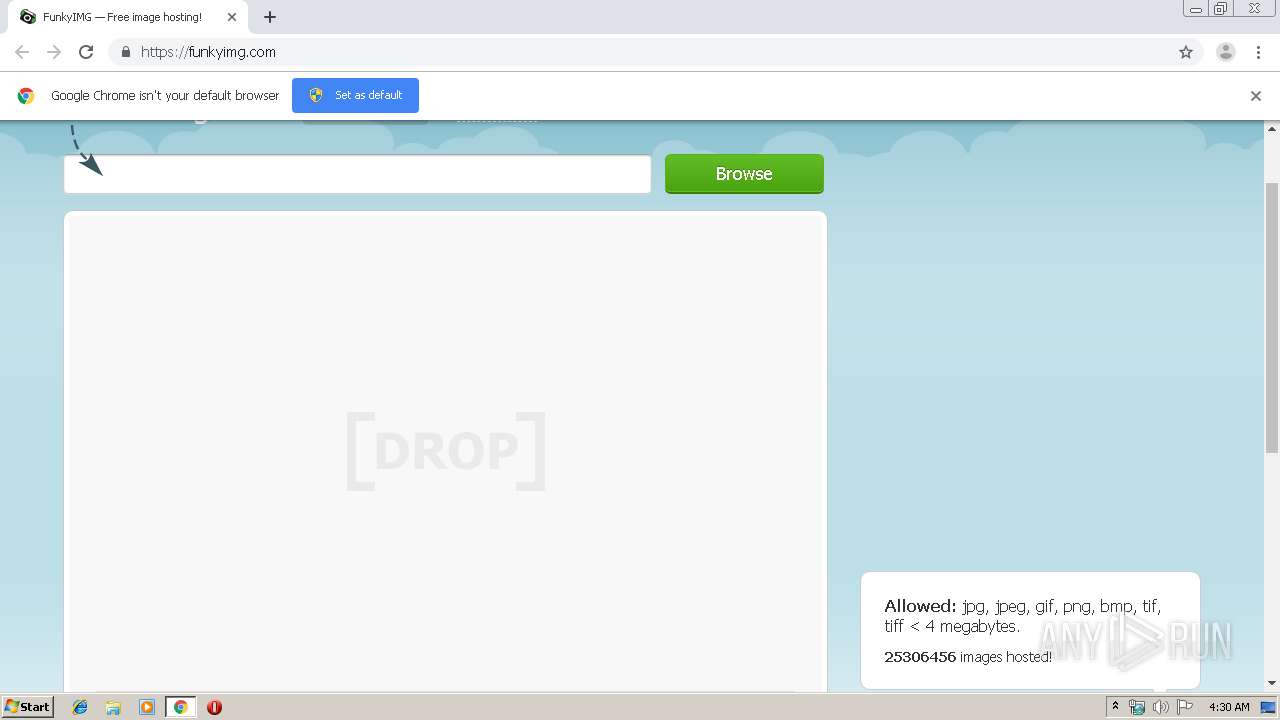Click "Google Chrome isn't your default browser" text
This screenshot has height=720, width=1280.
point(165,95)
